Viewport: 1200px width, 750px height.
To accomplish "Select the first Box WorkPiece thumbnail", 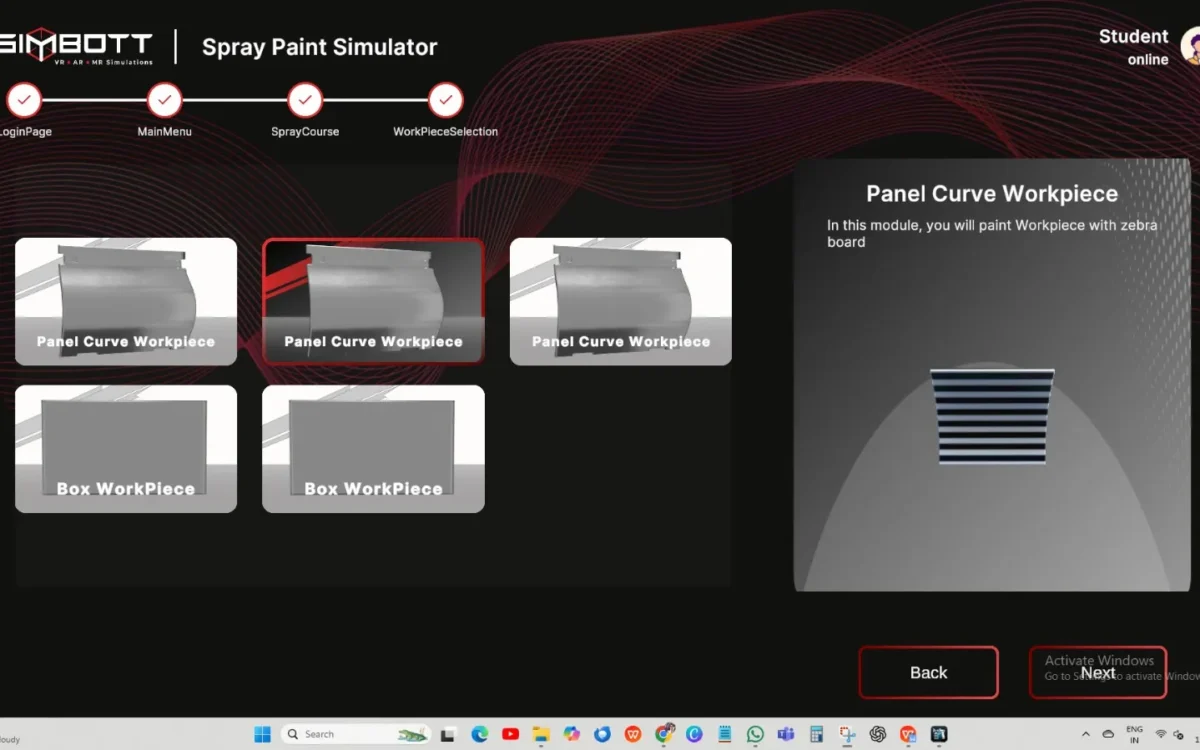I will coord(125,448).
